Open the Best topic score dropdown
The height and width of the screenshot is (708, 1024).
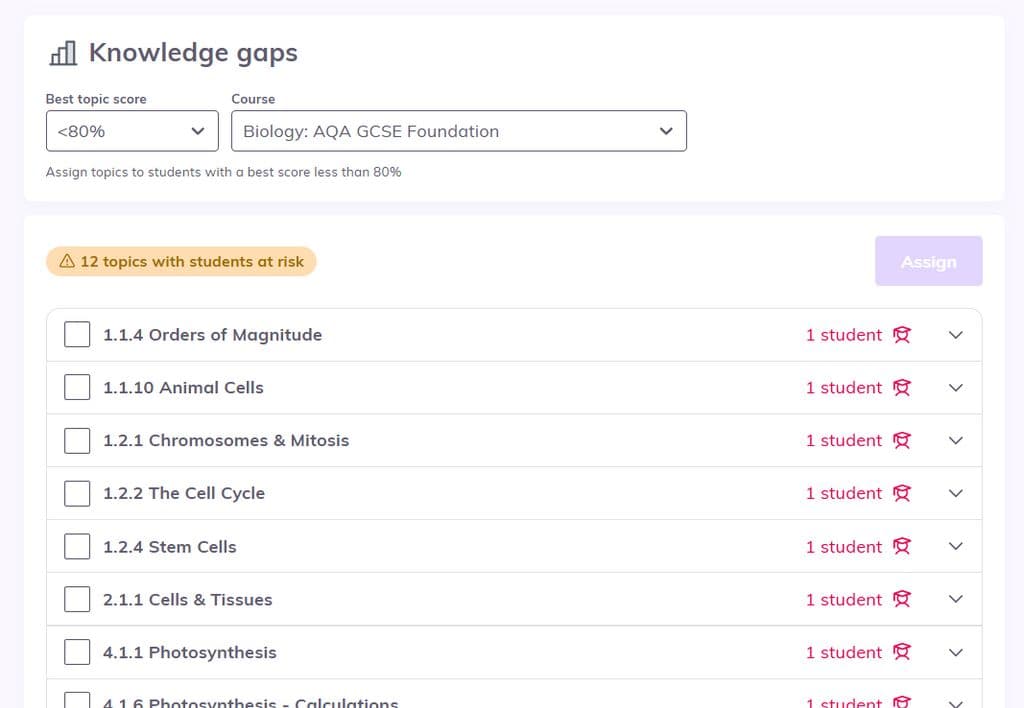[132, 130]
